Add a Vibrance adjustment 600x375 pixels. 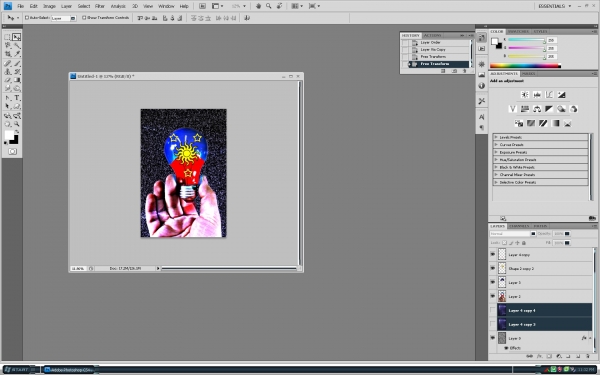click(x=513, y=109)
